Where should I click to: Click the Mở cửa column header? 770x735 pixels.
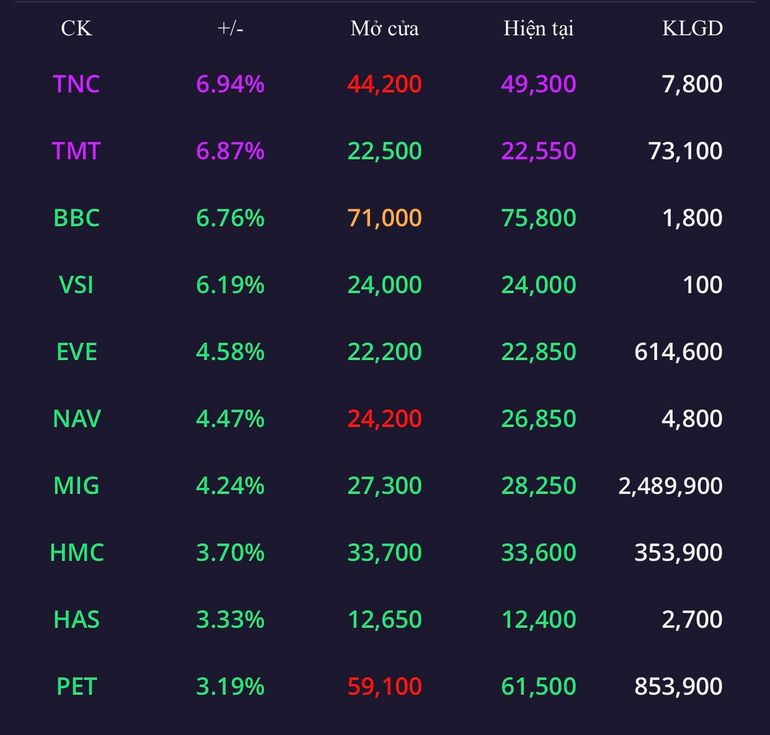pyautogui.click(x=385, y=28)
